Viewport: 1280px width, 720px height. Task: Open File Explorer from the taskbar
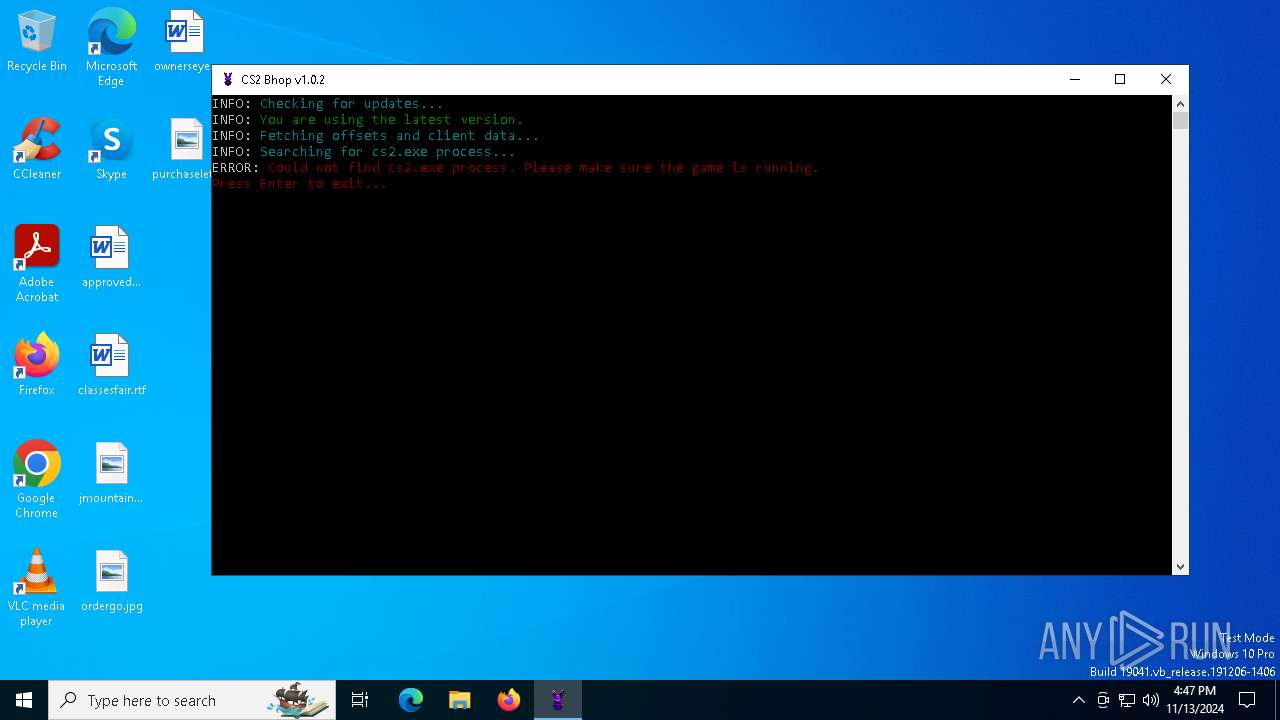point(460,700)
